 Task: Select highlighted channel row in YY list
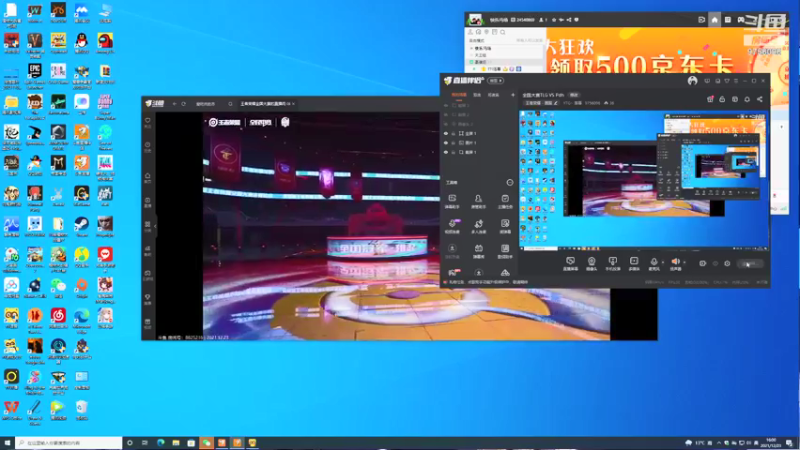pos(504,62)
